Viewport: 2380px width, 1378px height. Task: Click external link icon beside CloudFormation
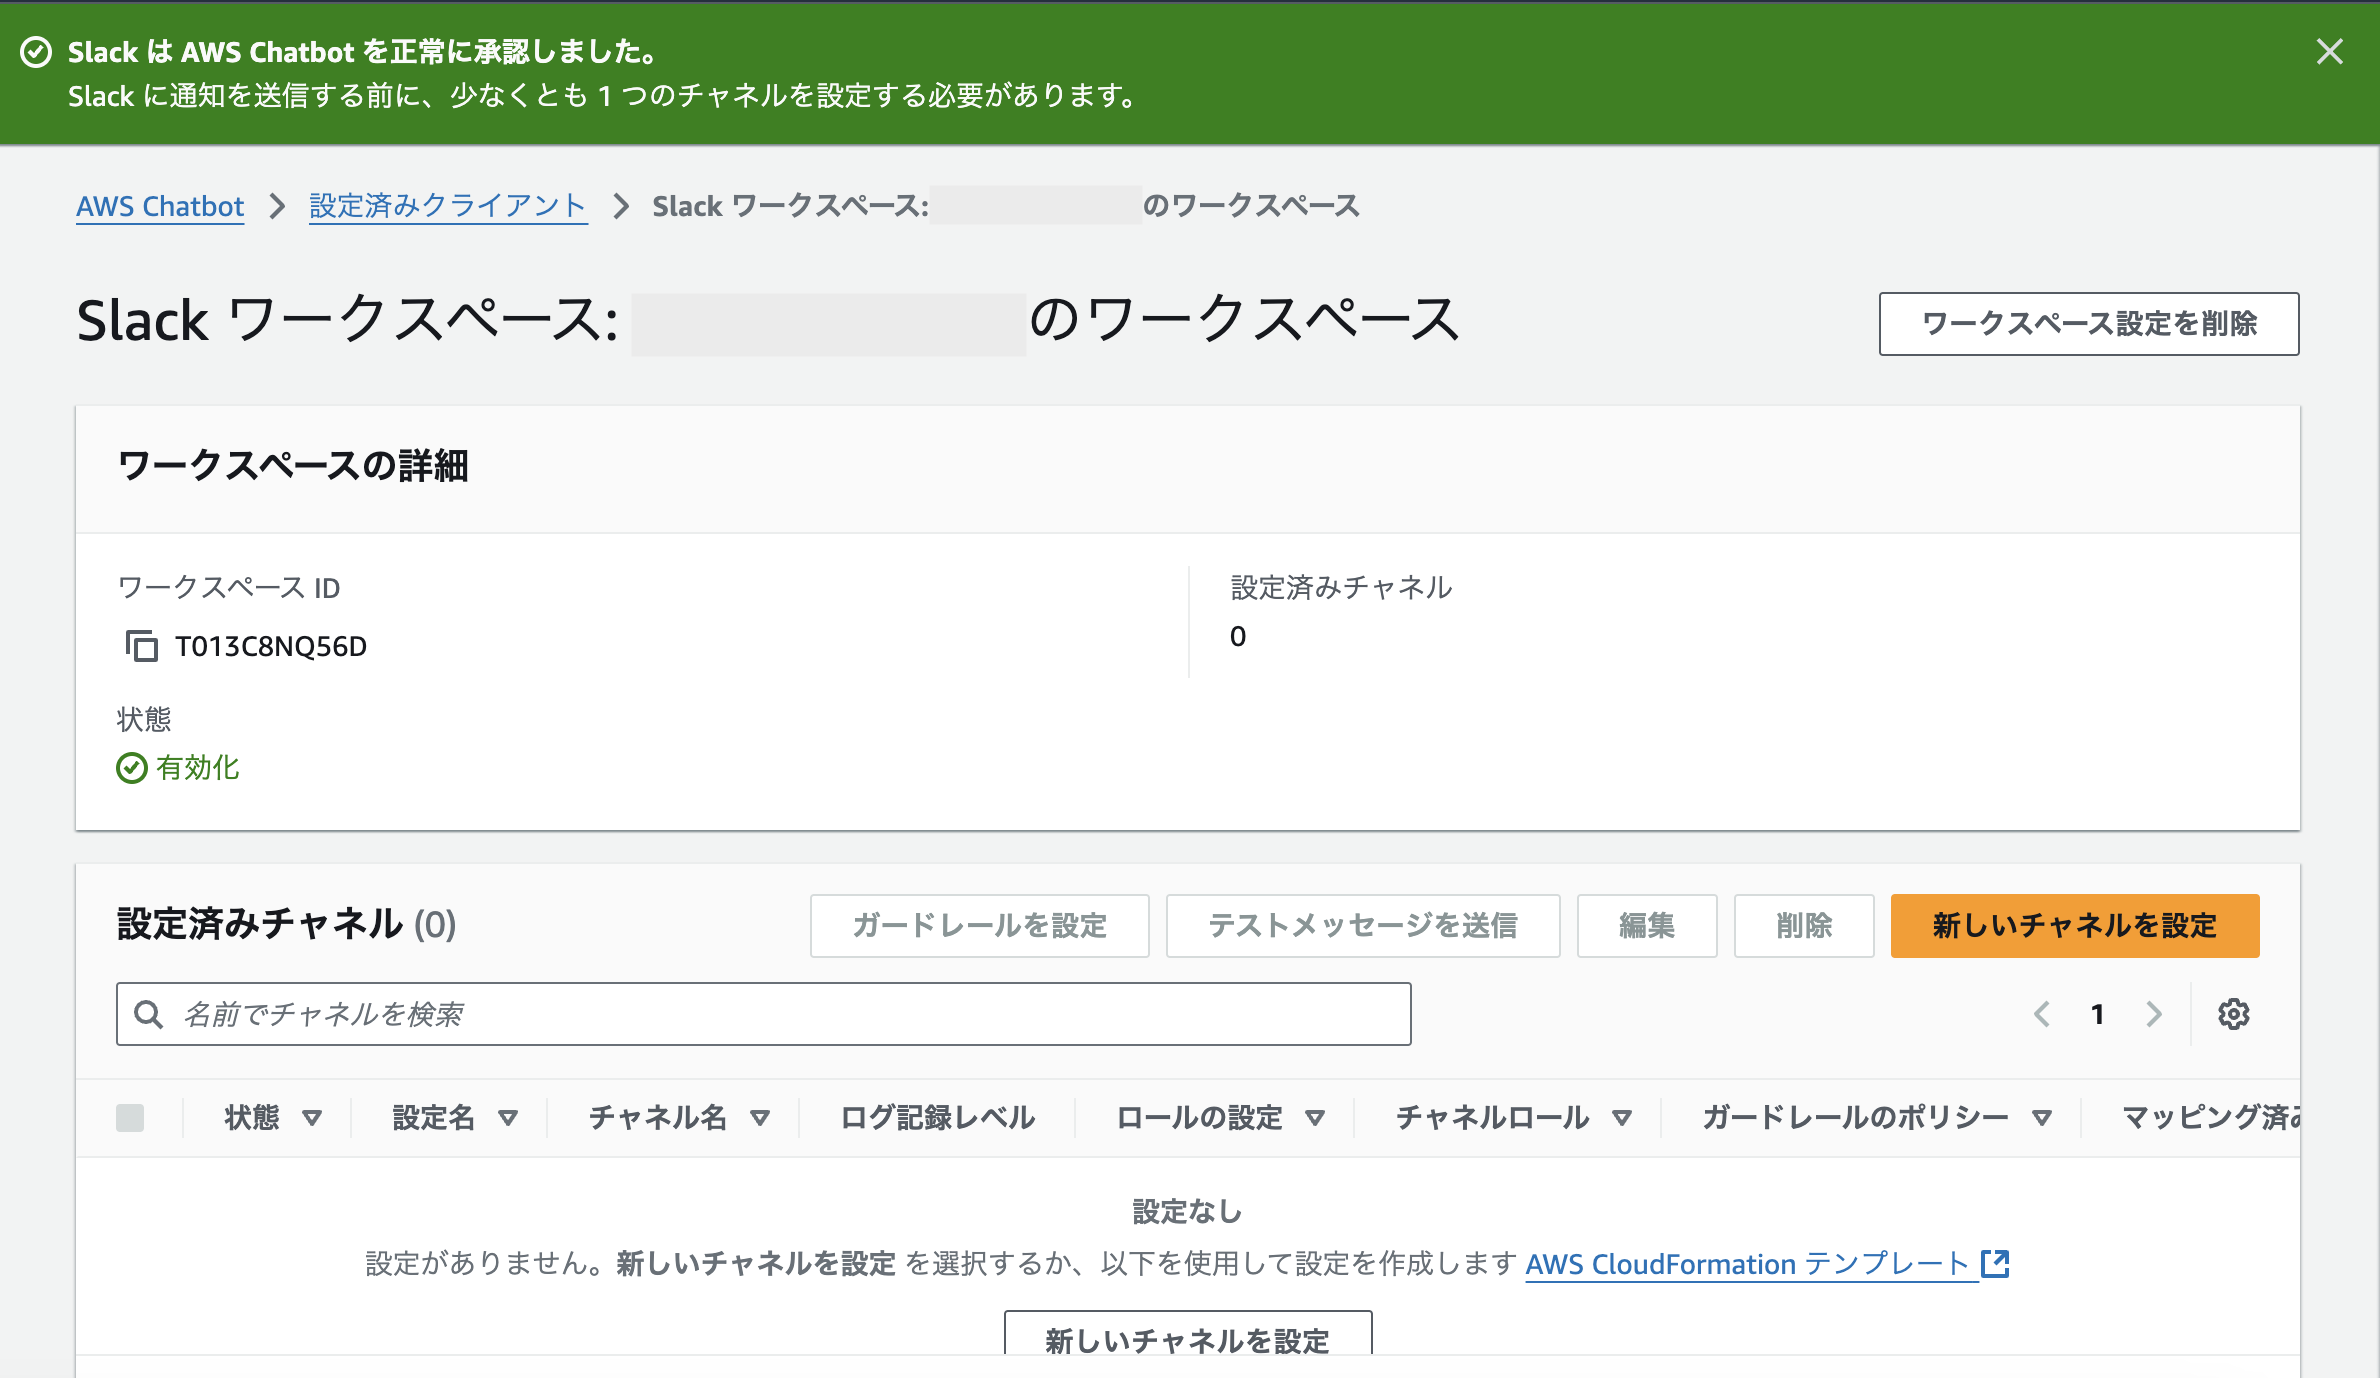(1995, 1264)
